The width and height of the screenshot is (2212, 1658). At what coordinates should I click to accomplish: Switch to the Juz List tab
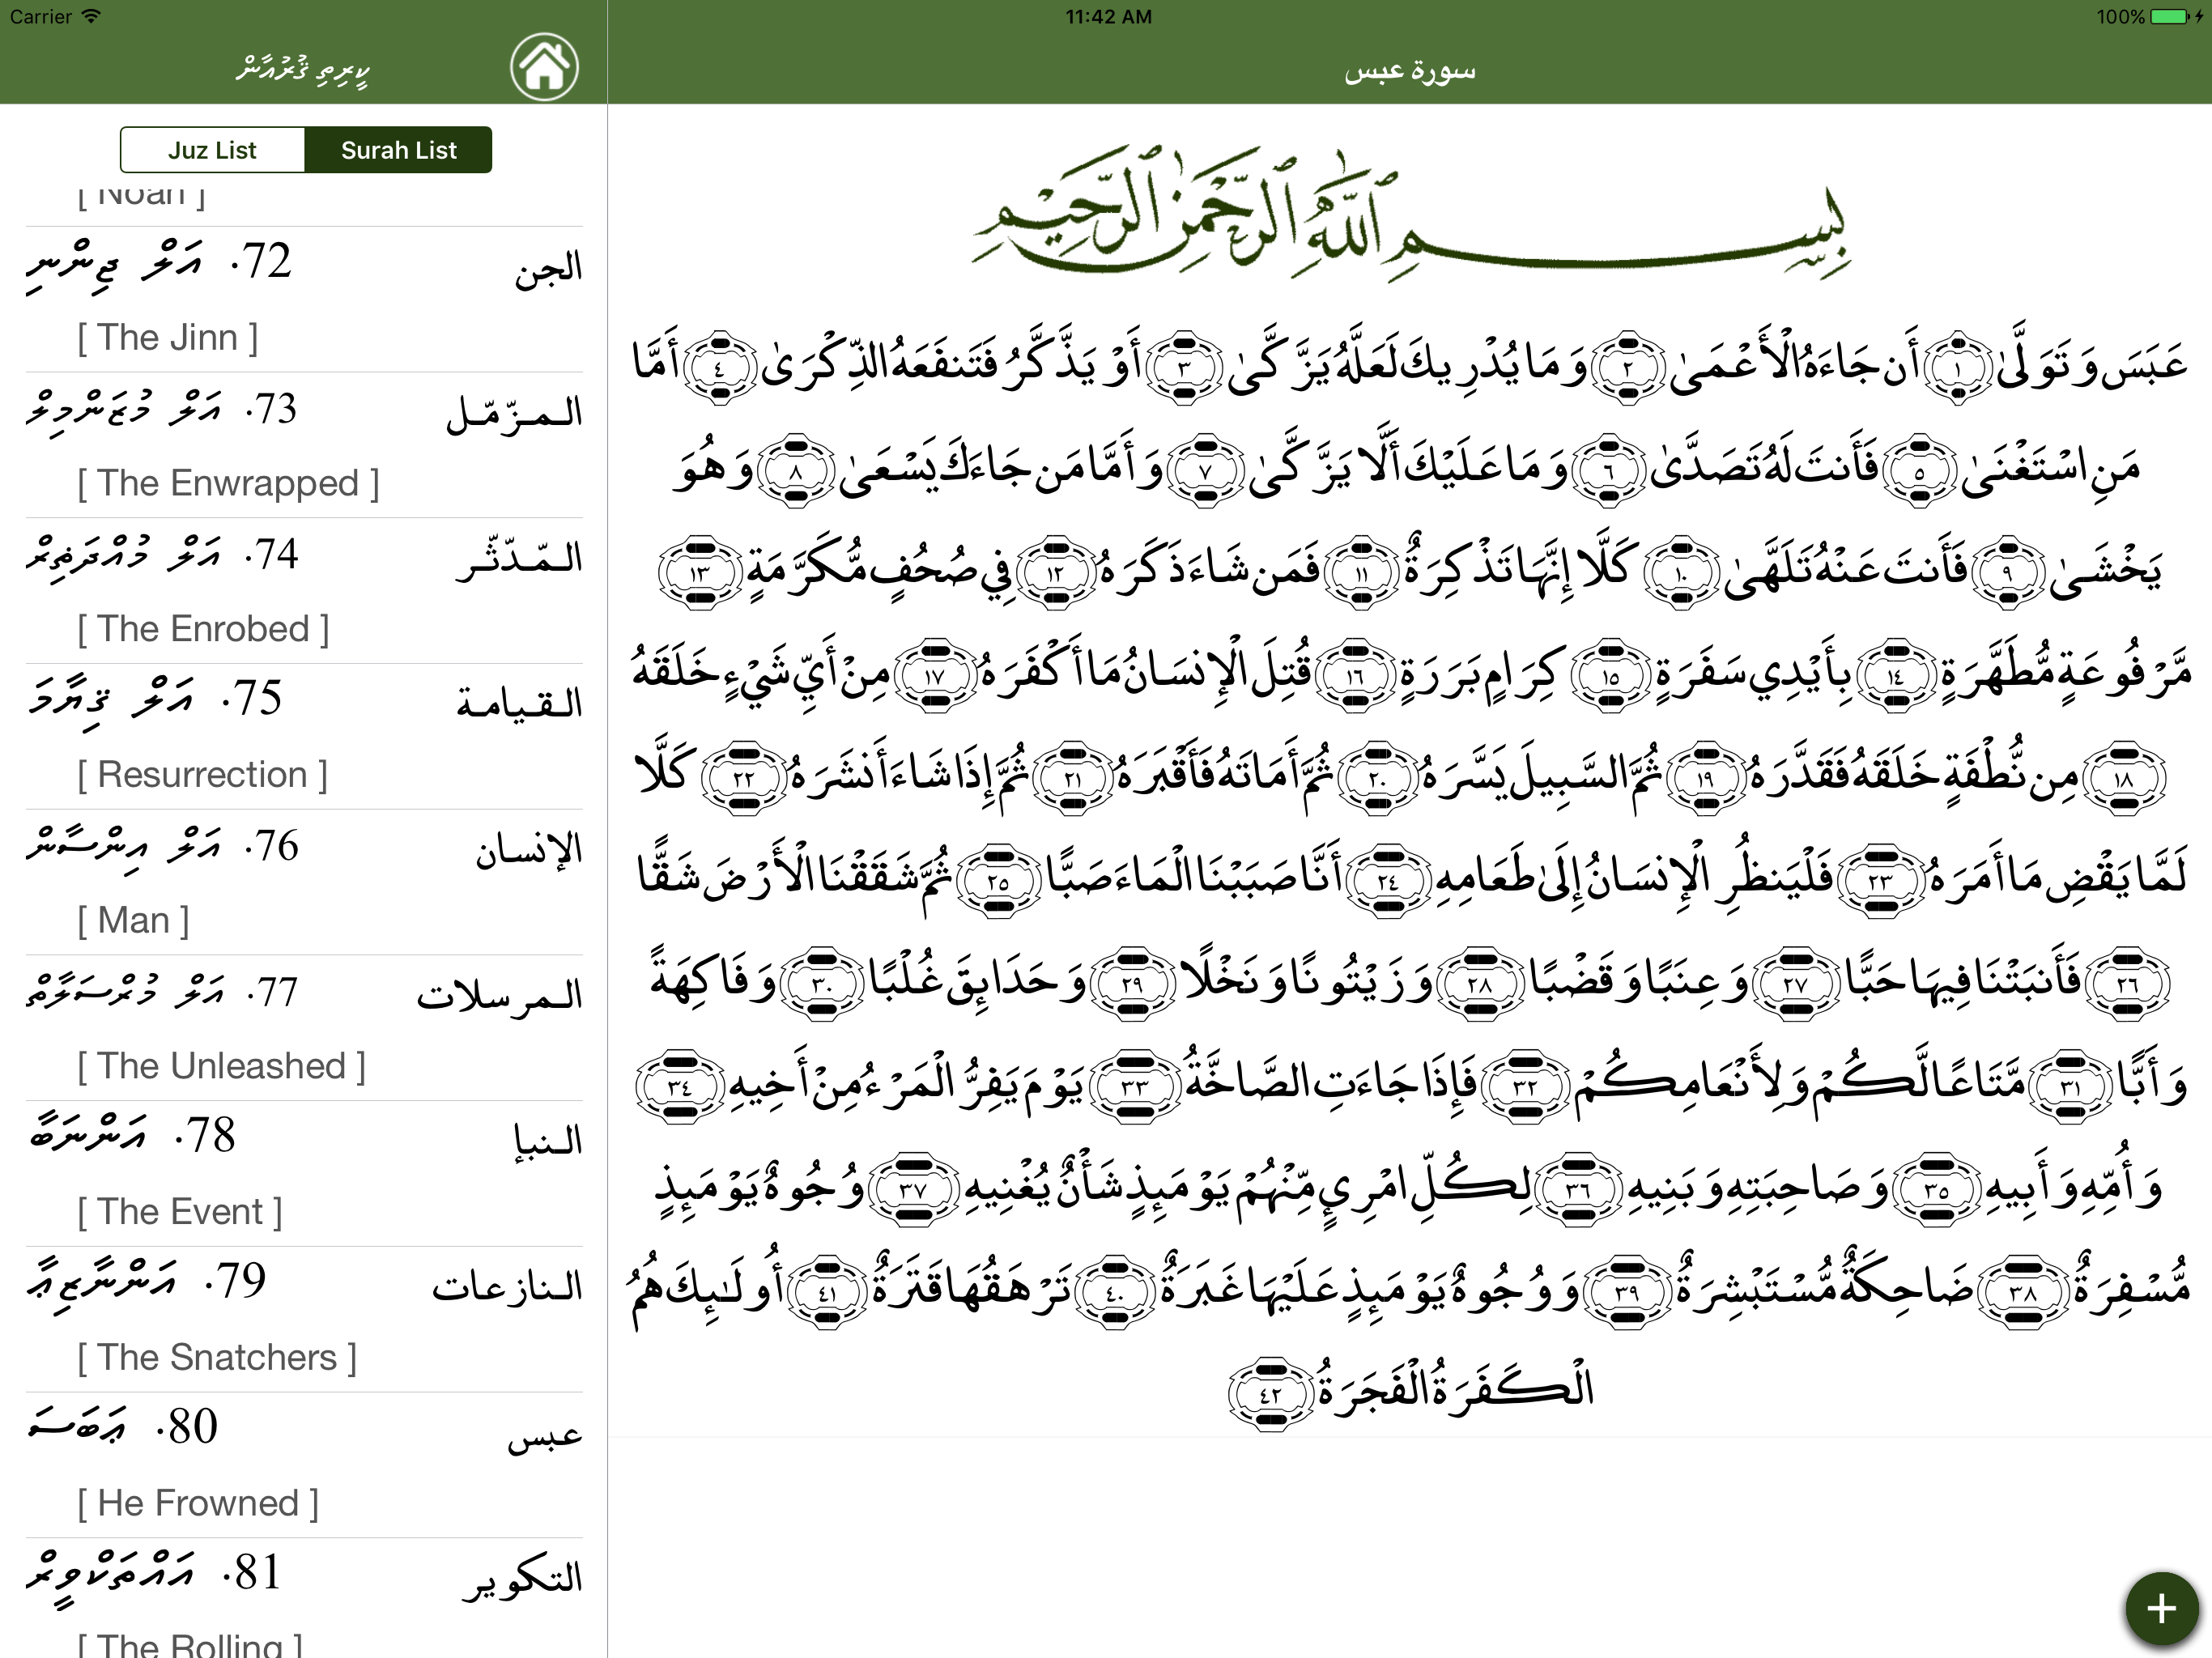pyautogui.click(x=212, y=150)
